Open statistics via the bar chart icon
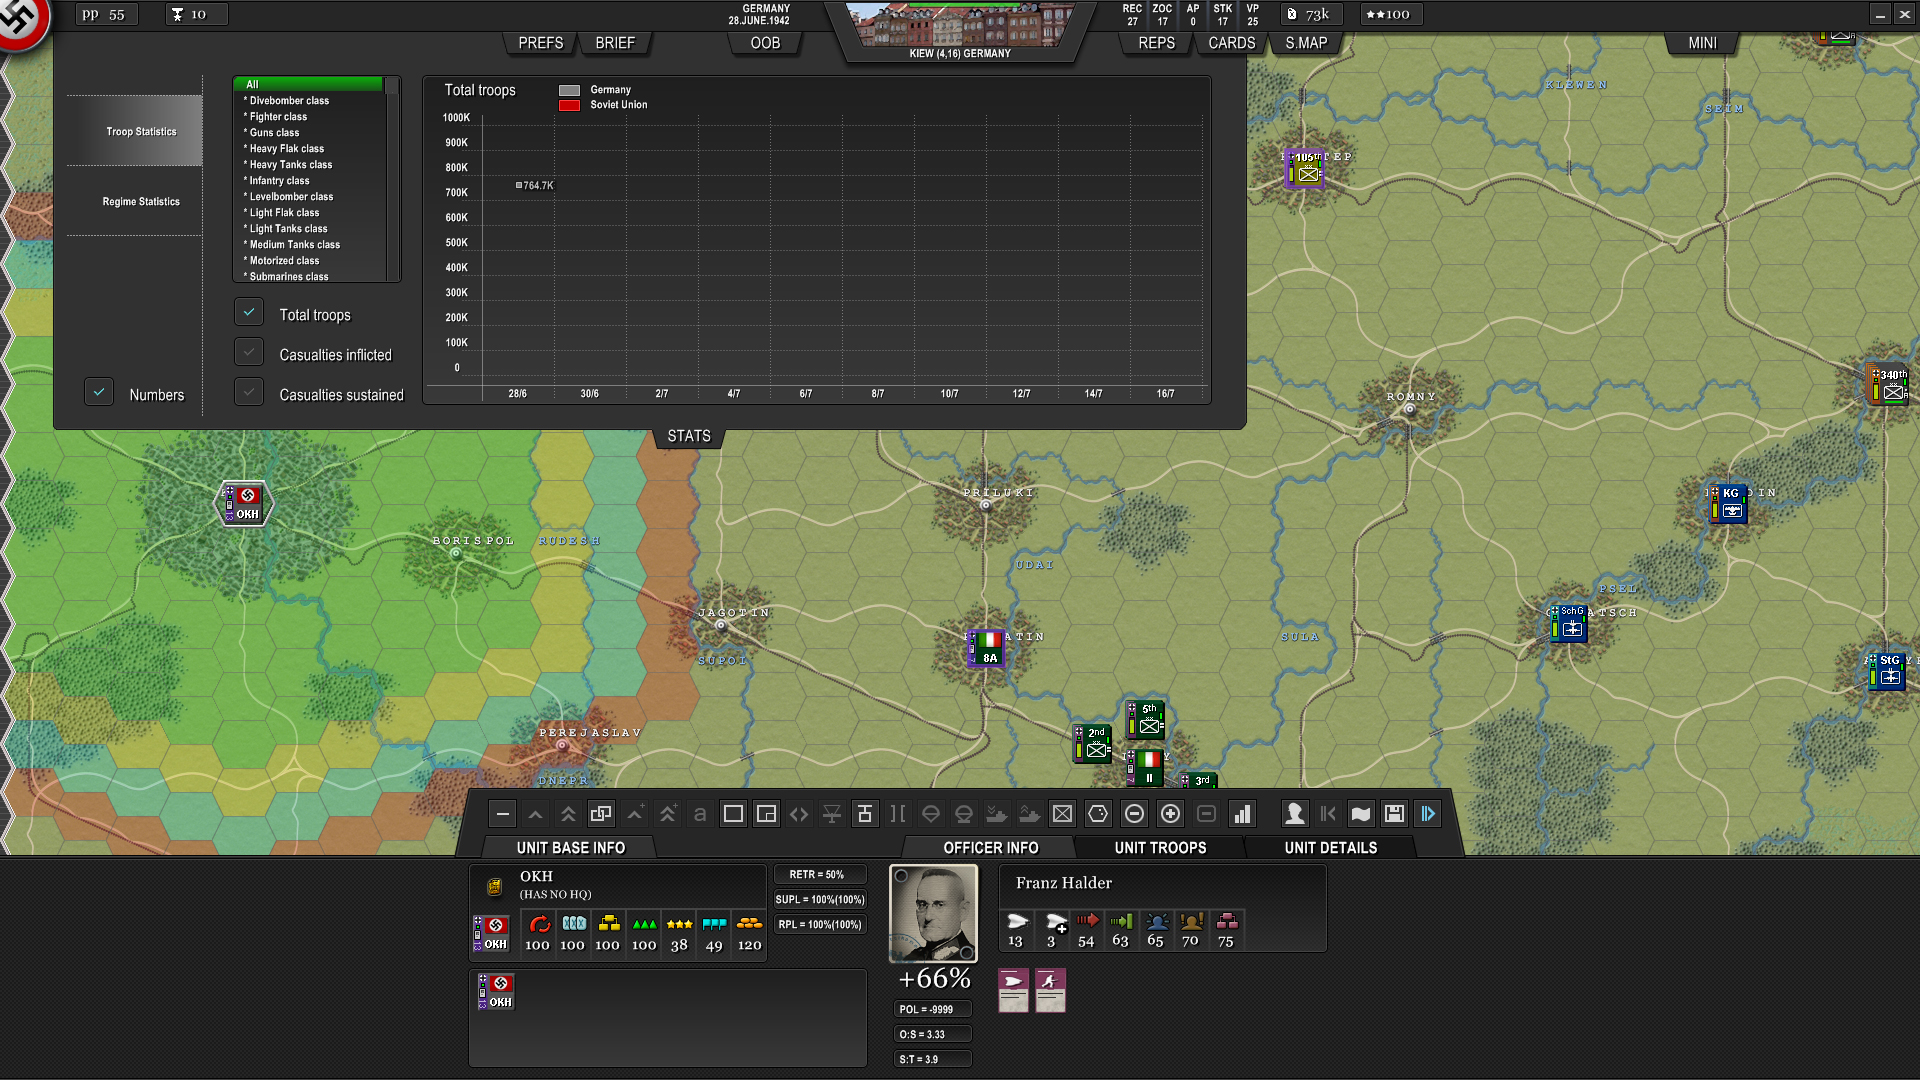The image size is (1920, 1080). coord(1242,814)
